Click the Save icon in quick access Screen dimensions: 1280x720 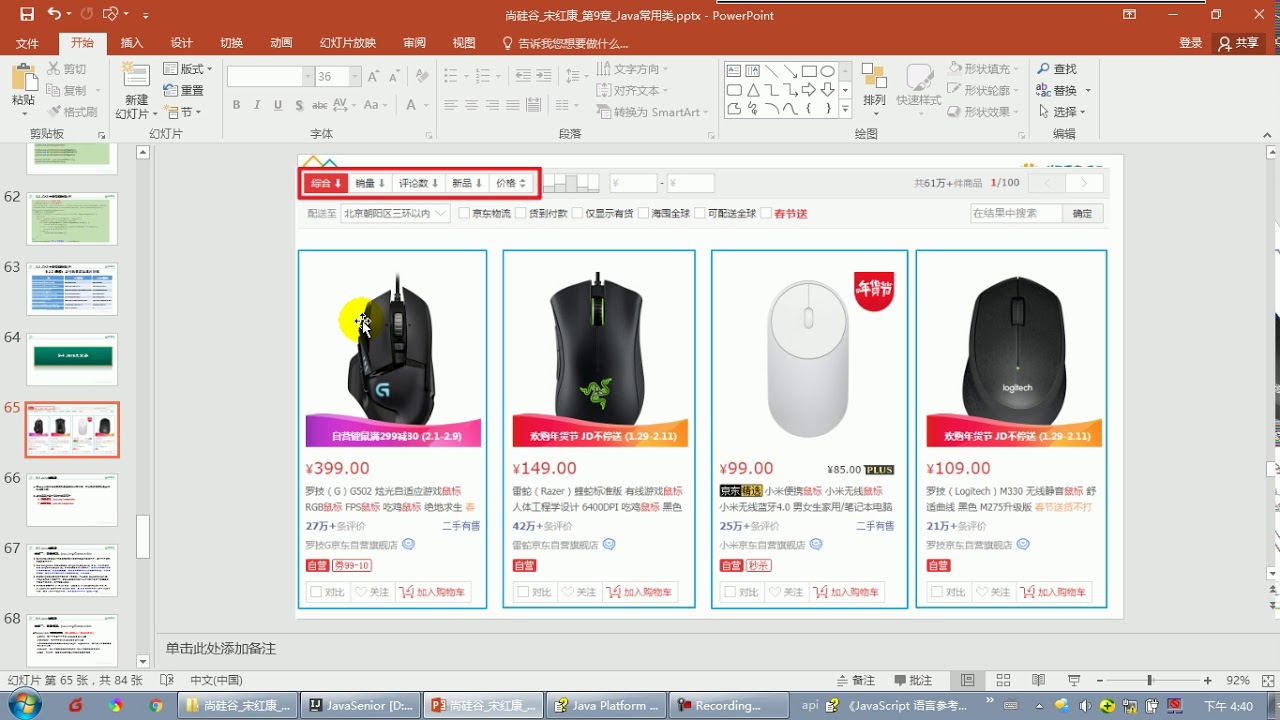click(x=27, y=14)
